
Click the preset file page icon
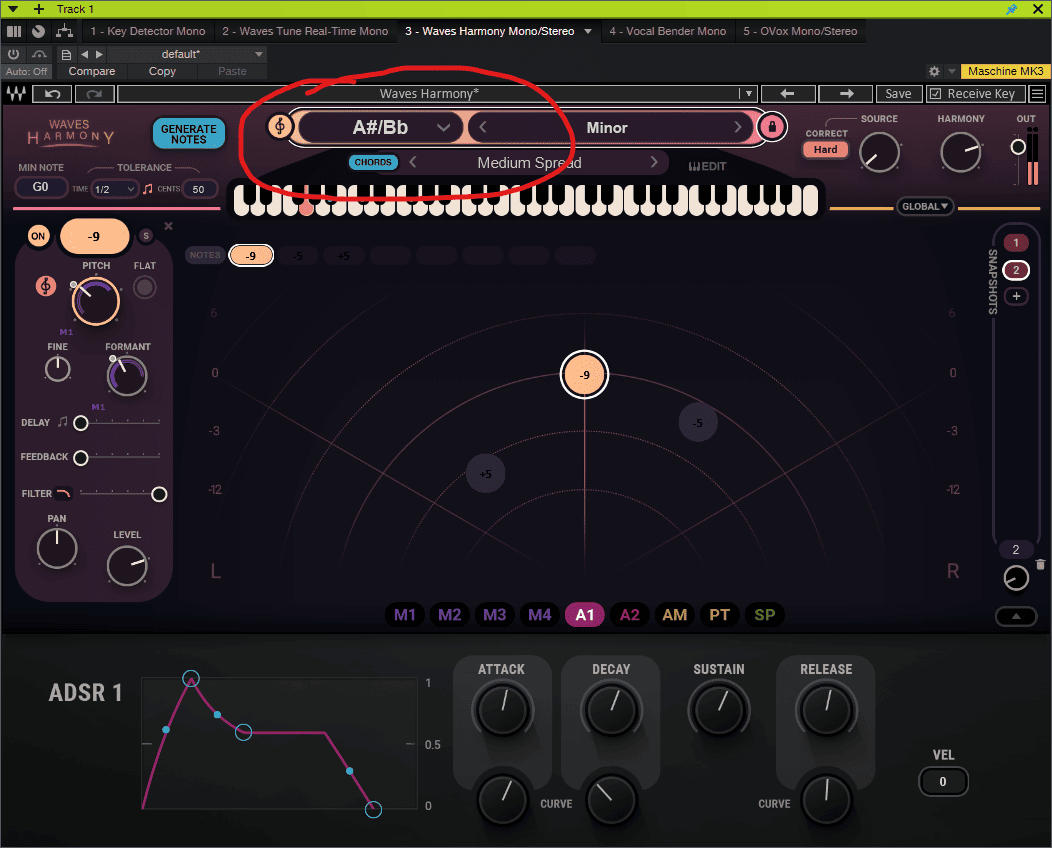pos(66,54)
